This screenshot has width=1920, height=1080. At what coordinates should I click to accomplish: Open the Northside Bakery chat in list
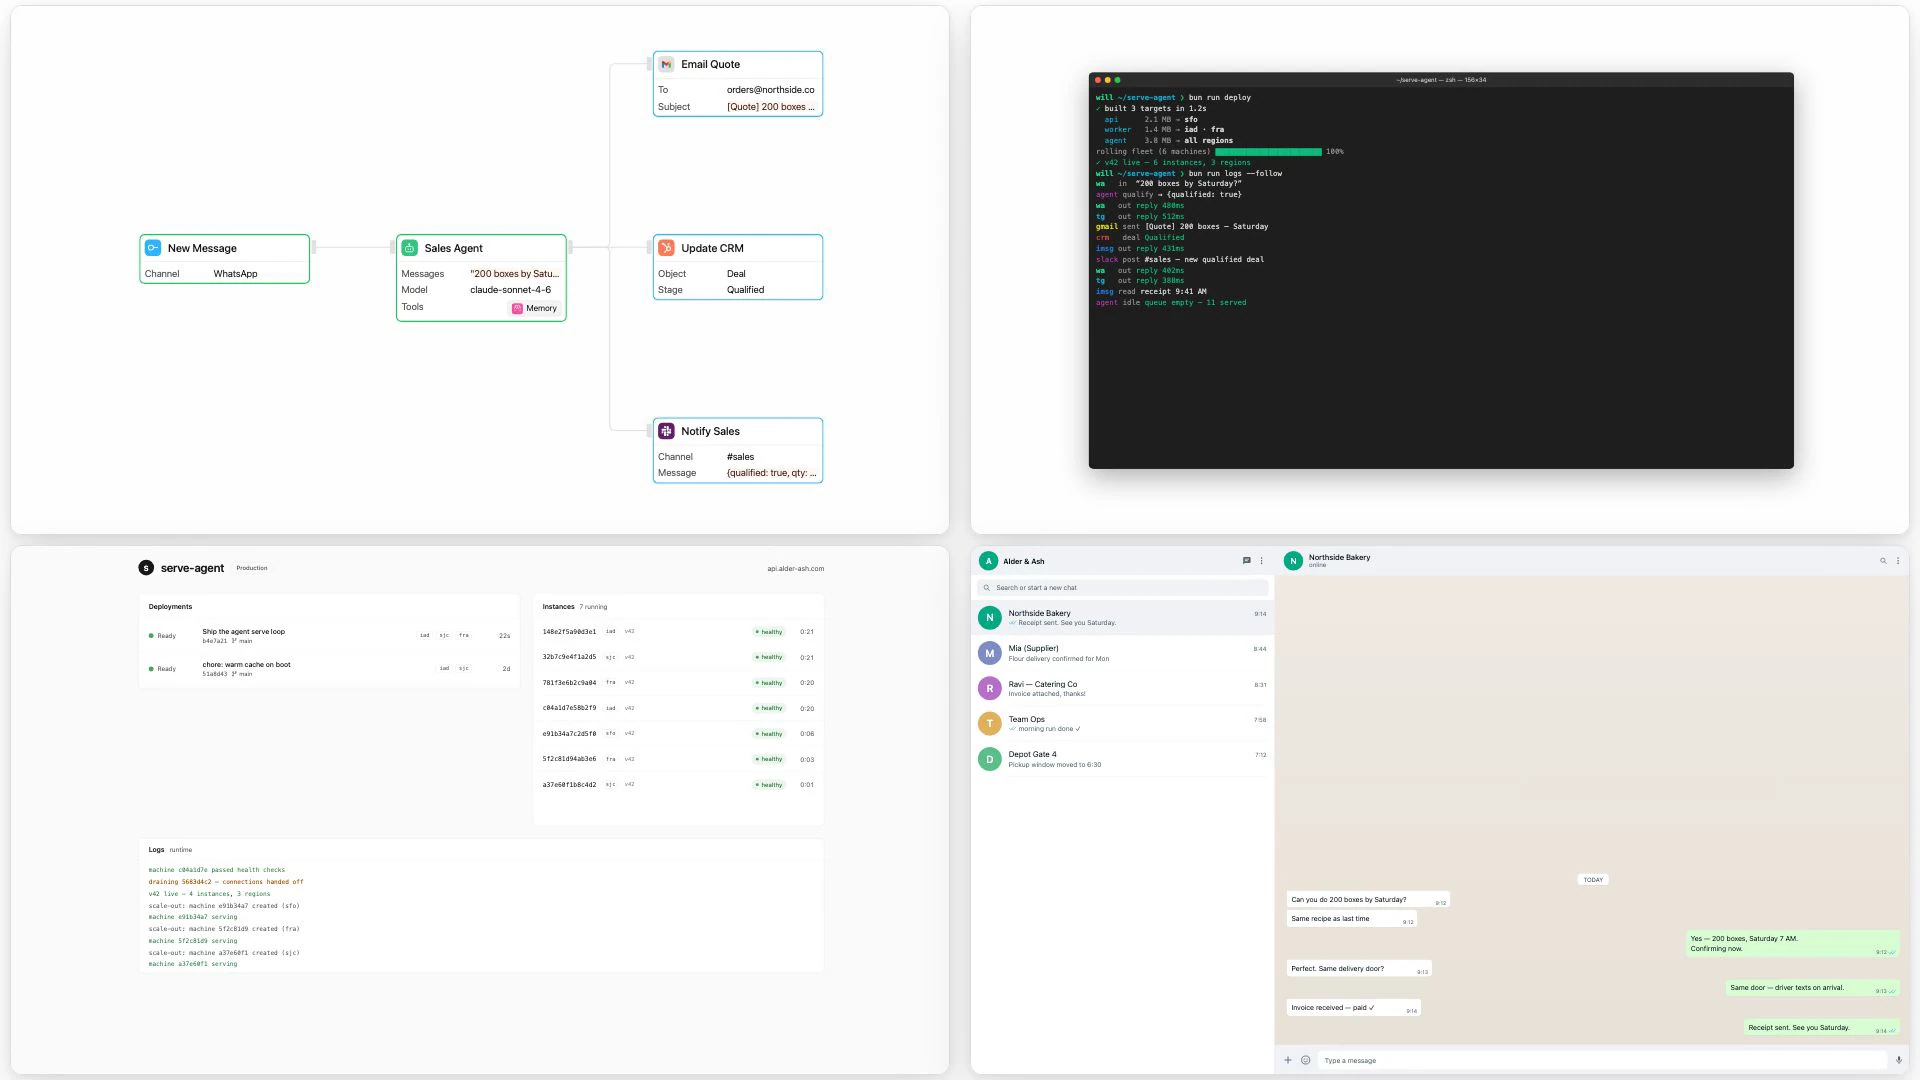(1122, 618)
